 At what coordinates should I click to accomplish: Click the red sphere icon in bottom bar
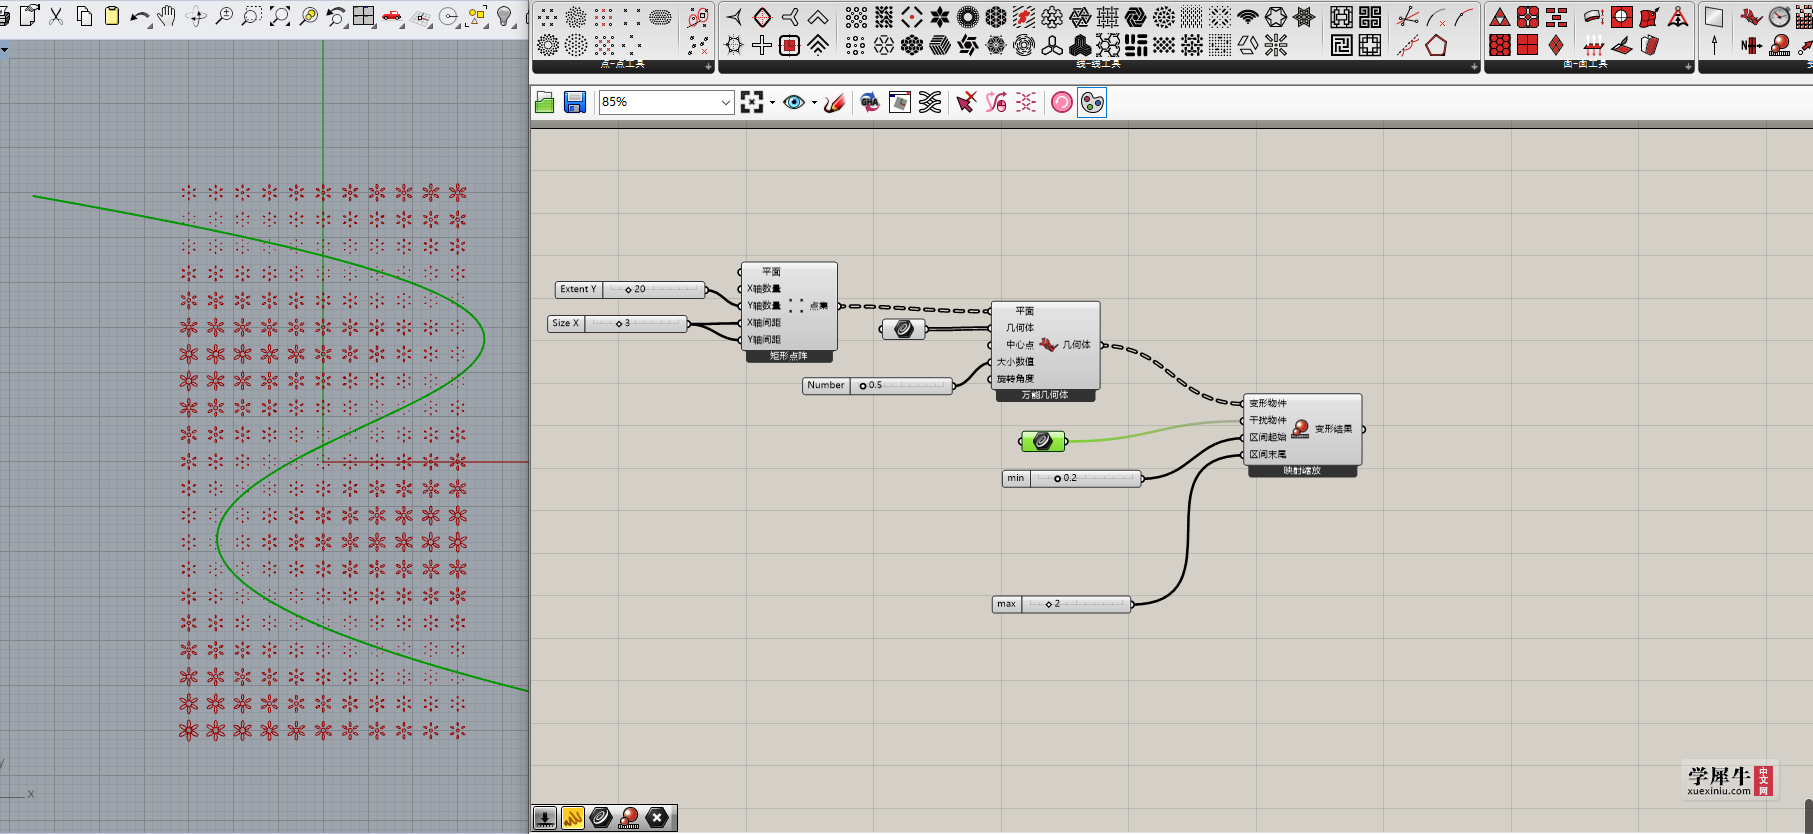[x=629, y=818]
